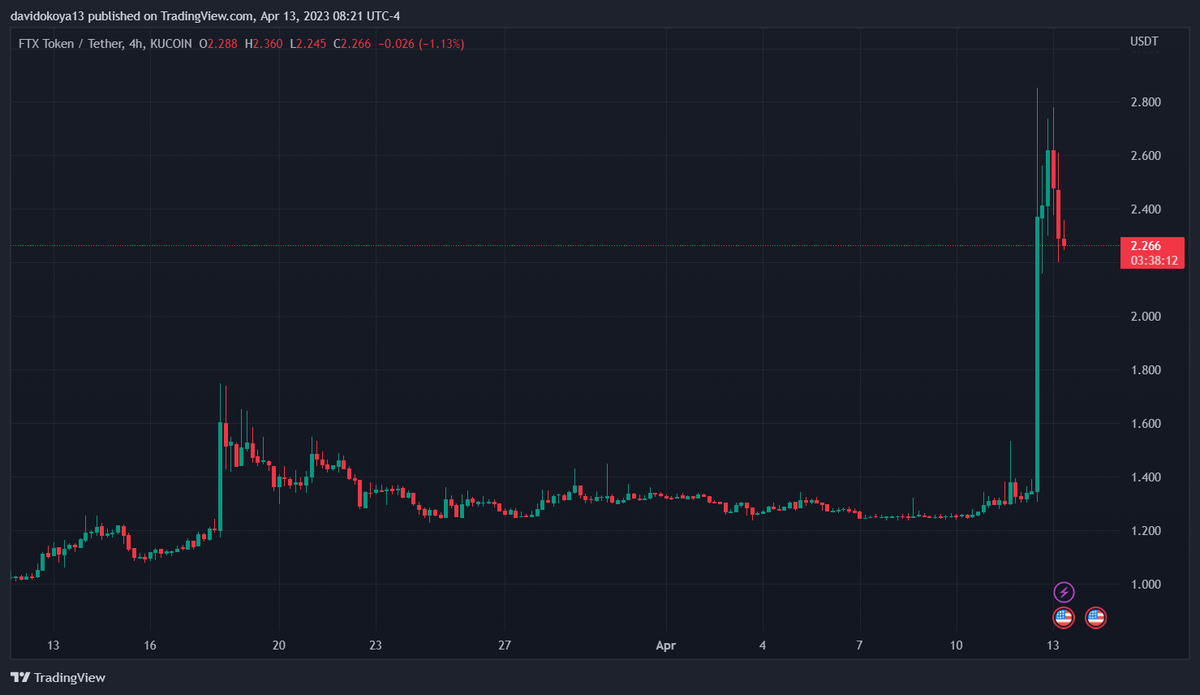1200x695 pixels.
Task: Click the 20 date label on time axis
Action: coord(279,645)
